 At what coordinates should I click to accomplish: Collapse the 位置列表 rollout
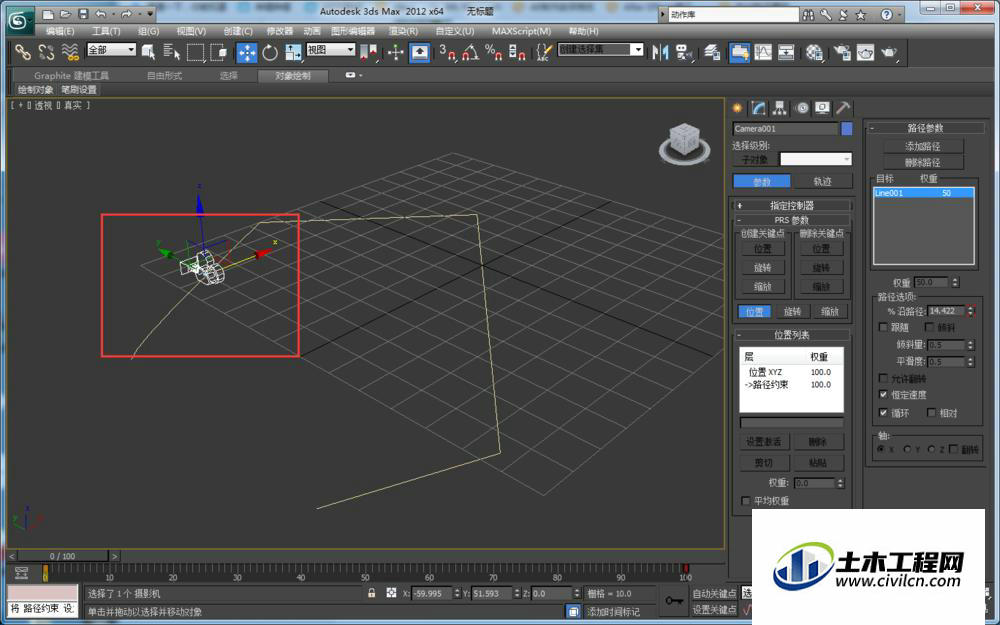coord(791,335)
